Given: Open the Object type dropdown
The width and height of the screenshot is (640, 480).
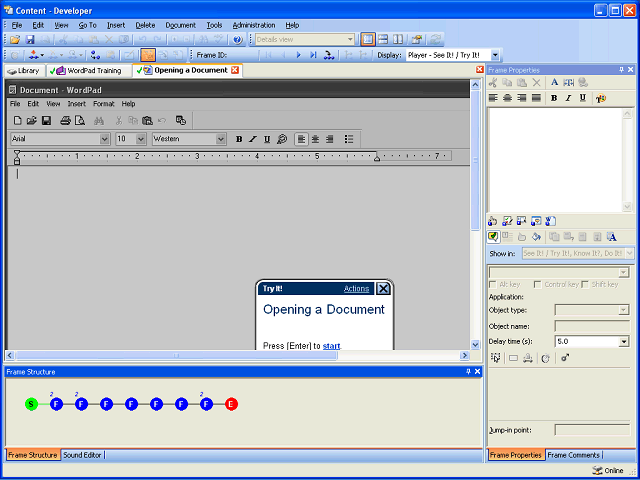Looking at the screenshot, I should tap(624, 310).
